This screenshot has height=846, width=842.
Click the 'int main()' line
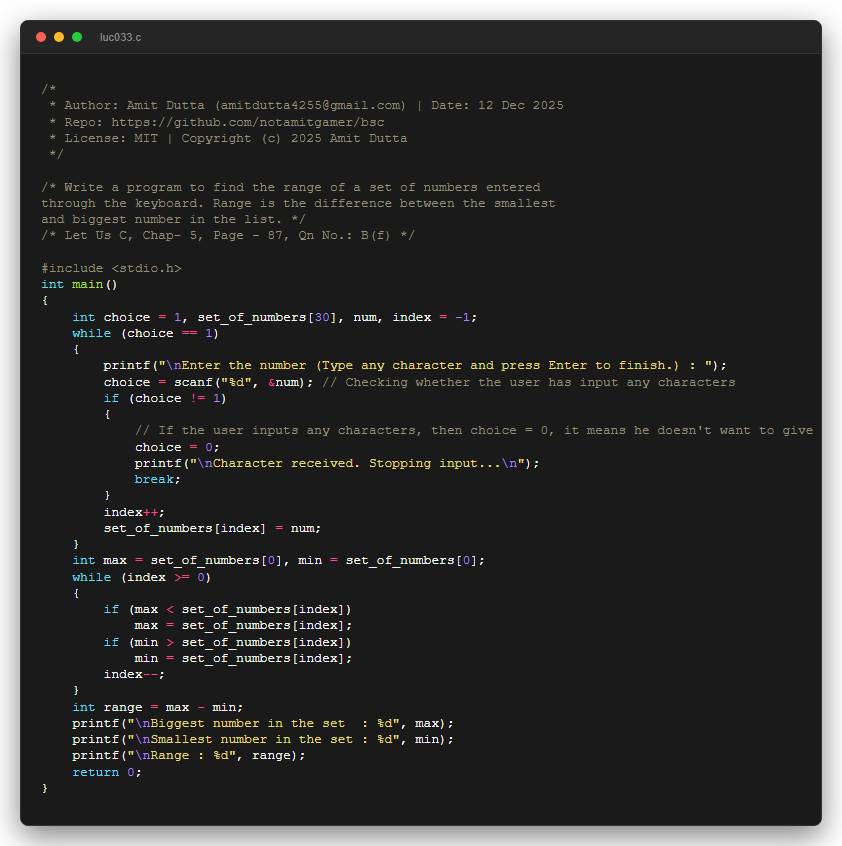coord(79,284)
